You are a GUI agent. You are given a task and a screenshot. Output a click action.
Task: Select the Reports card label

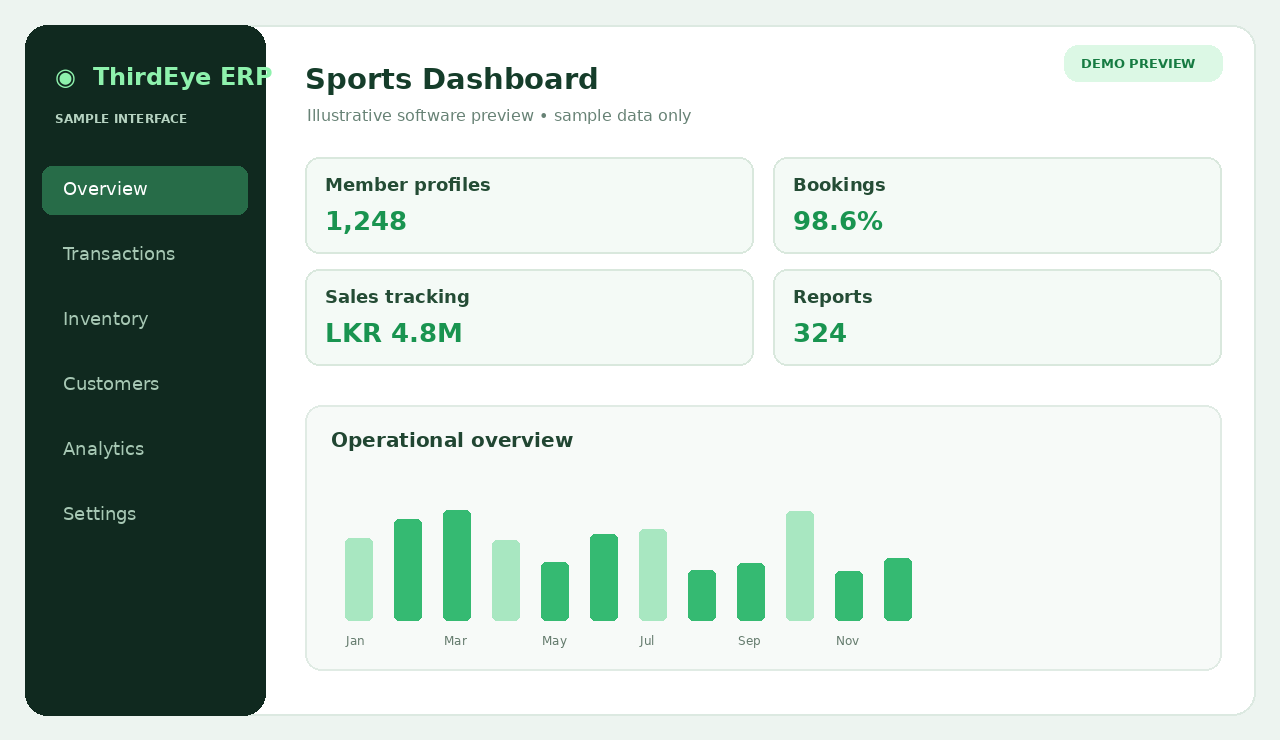click(833, 297)
